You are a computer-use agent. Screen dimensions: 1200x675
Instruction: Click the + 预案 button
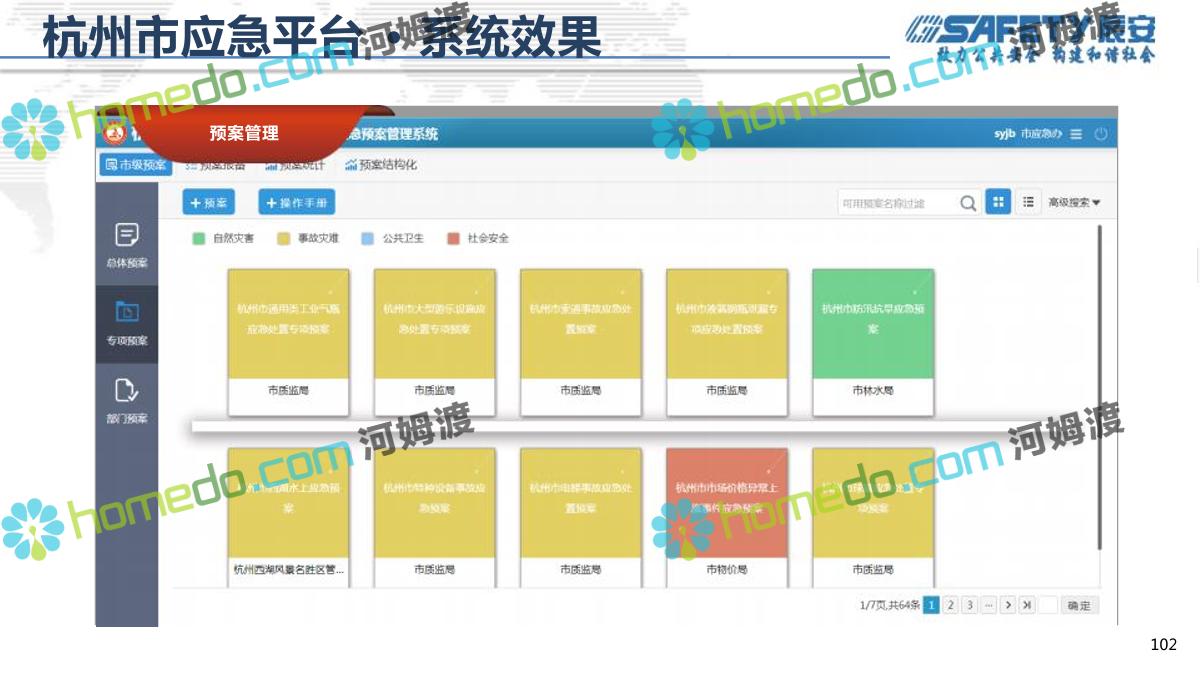[208, 203]
